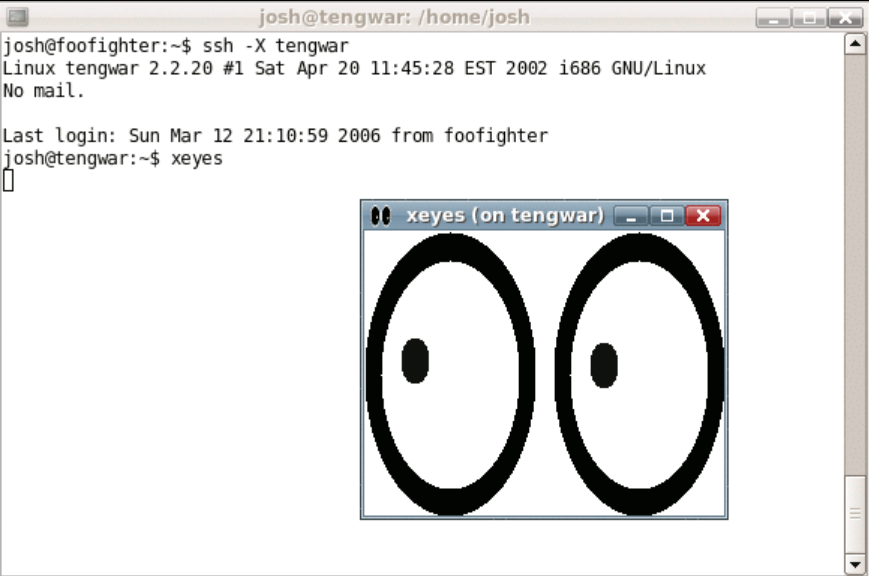Close the josh@tengwar terminal window
The height and width of the screenshot is (576, 869).
point(845,17)
